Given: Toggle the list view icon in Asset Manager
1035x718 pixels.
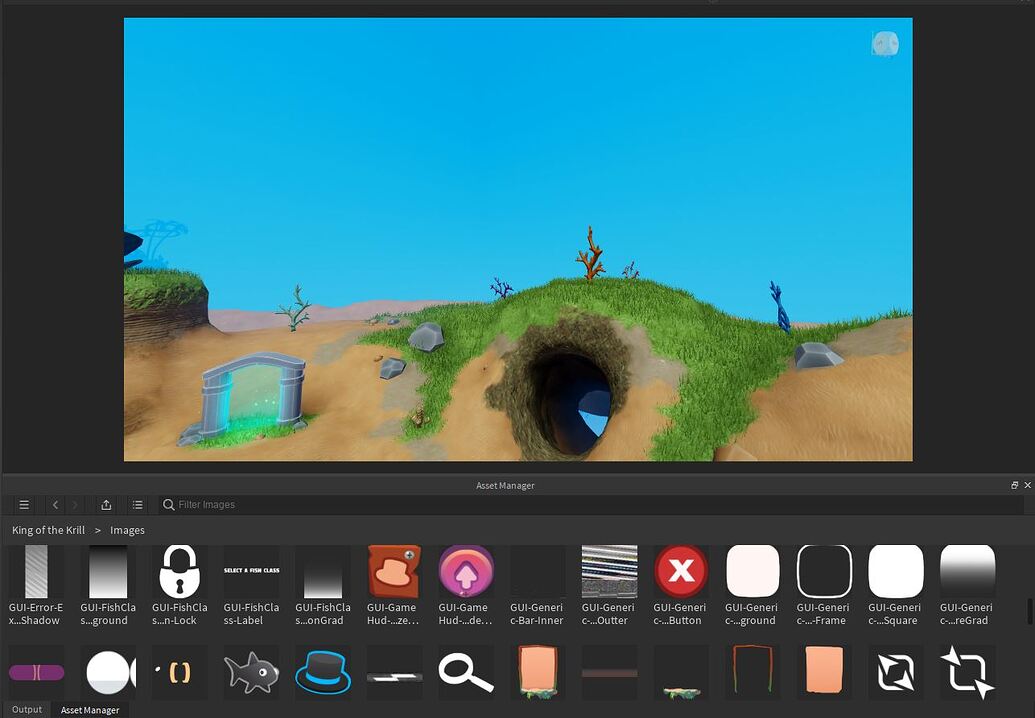Looking at the screenshot, I should click(137, 504).
